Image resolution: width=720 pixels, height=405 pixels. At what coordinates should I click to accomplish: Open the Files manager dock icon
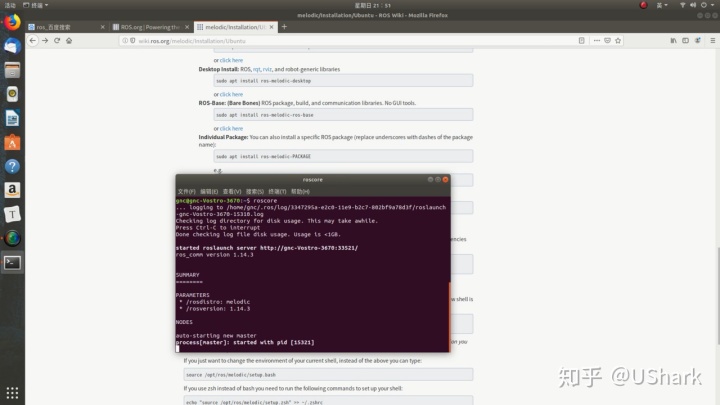point(12,70)
